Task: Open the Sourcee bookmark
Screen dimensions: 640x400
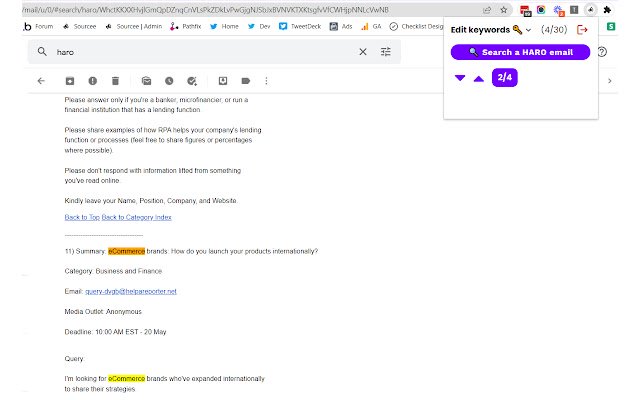Action: (x=80, y=27)
